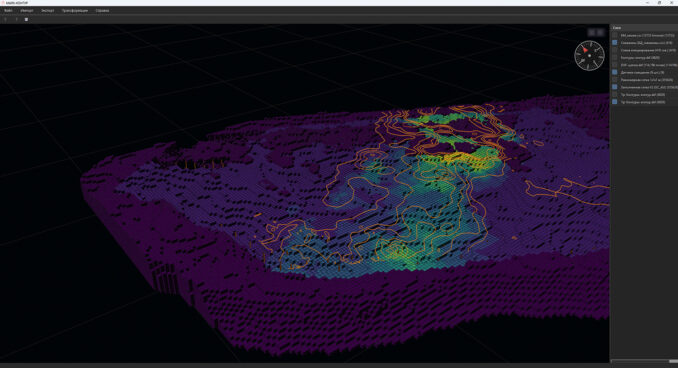The width and height of the screenshot is (678, 368).
Task: Maximize the application window
Action: [659, 3]
